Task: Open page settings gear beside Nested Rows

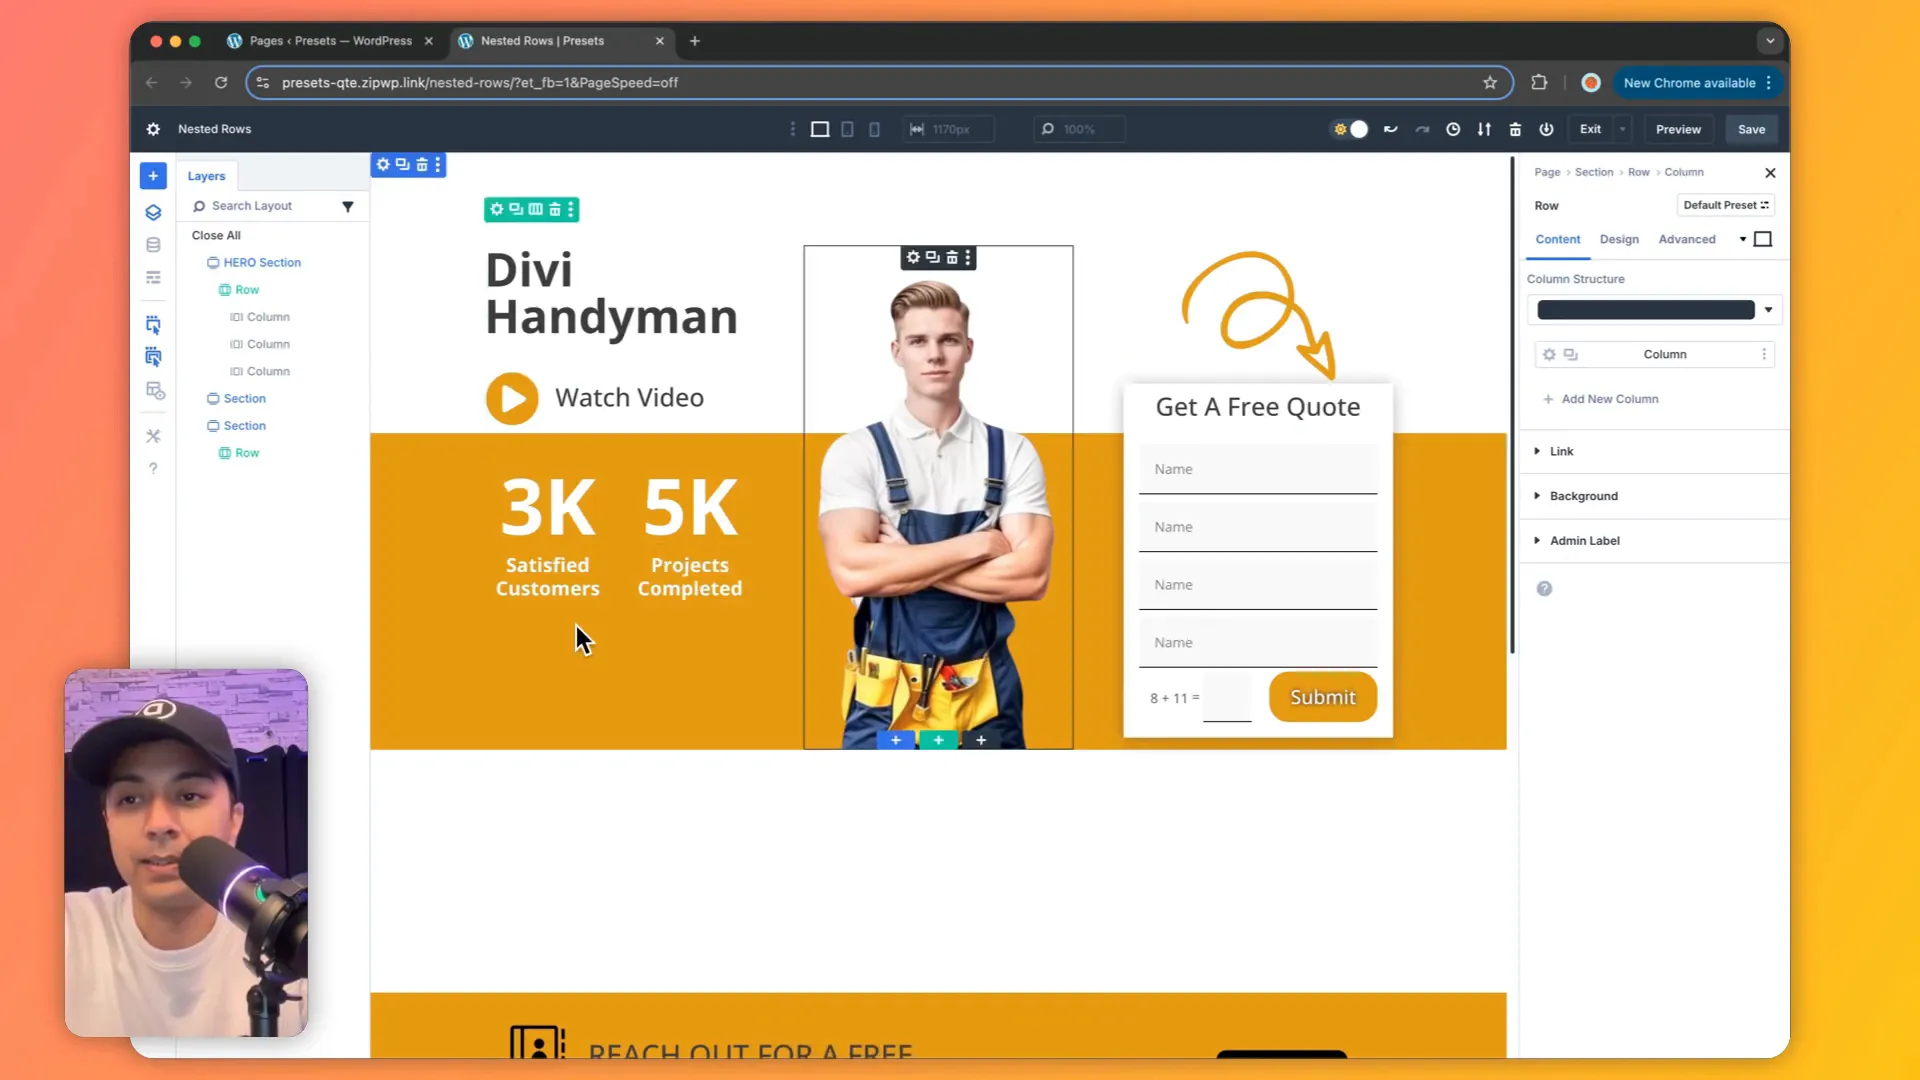Action: [153, 129]
